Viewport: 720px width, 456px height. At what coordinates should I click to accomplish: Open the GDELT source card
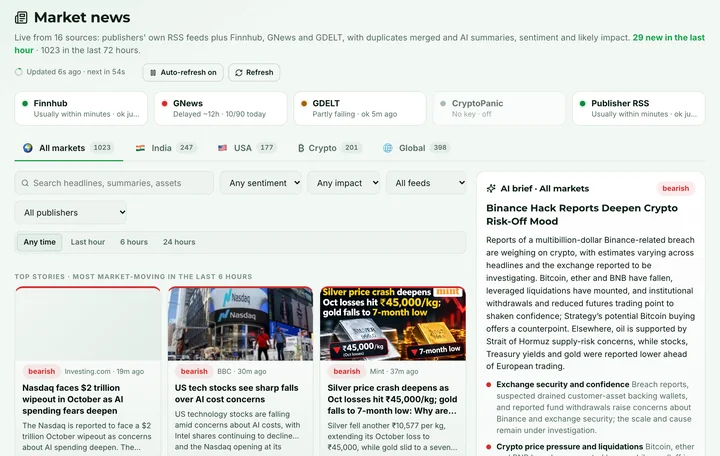coord(360,108)
